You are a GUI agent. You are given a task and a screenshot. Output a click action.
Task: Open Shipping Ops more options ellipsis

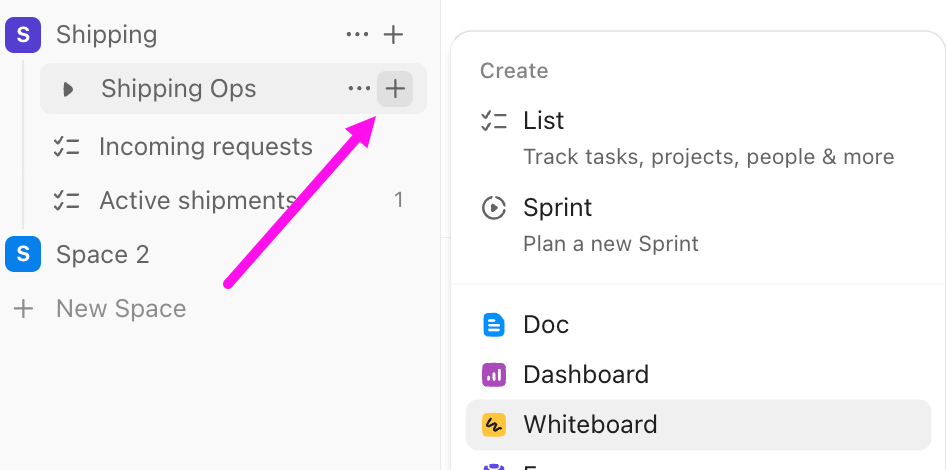pos(359,89)
